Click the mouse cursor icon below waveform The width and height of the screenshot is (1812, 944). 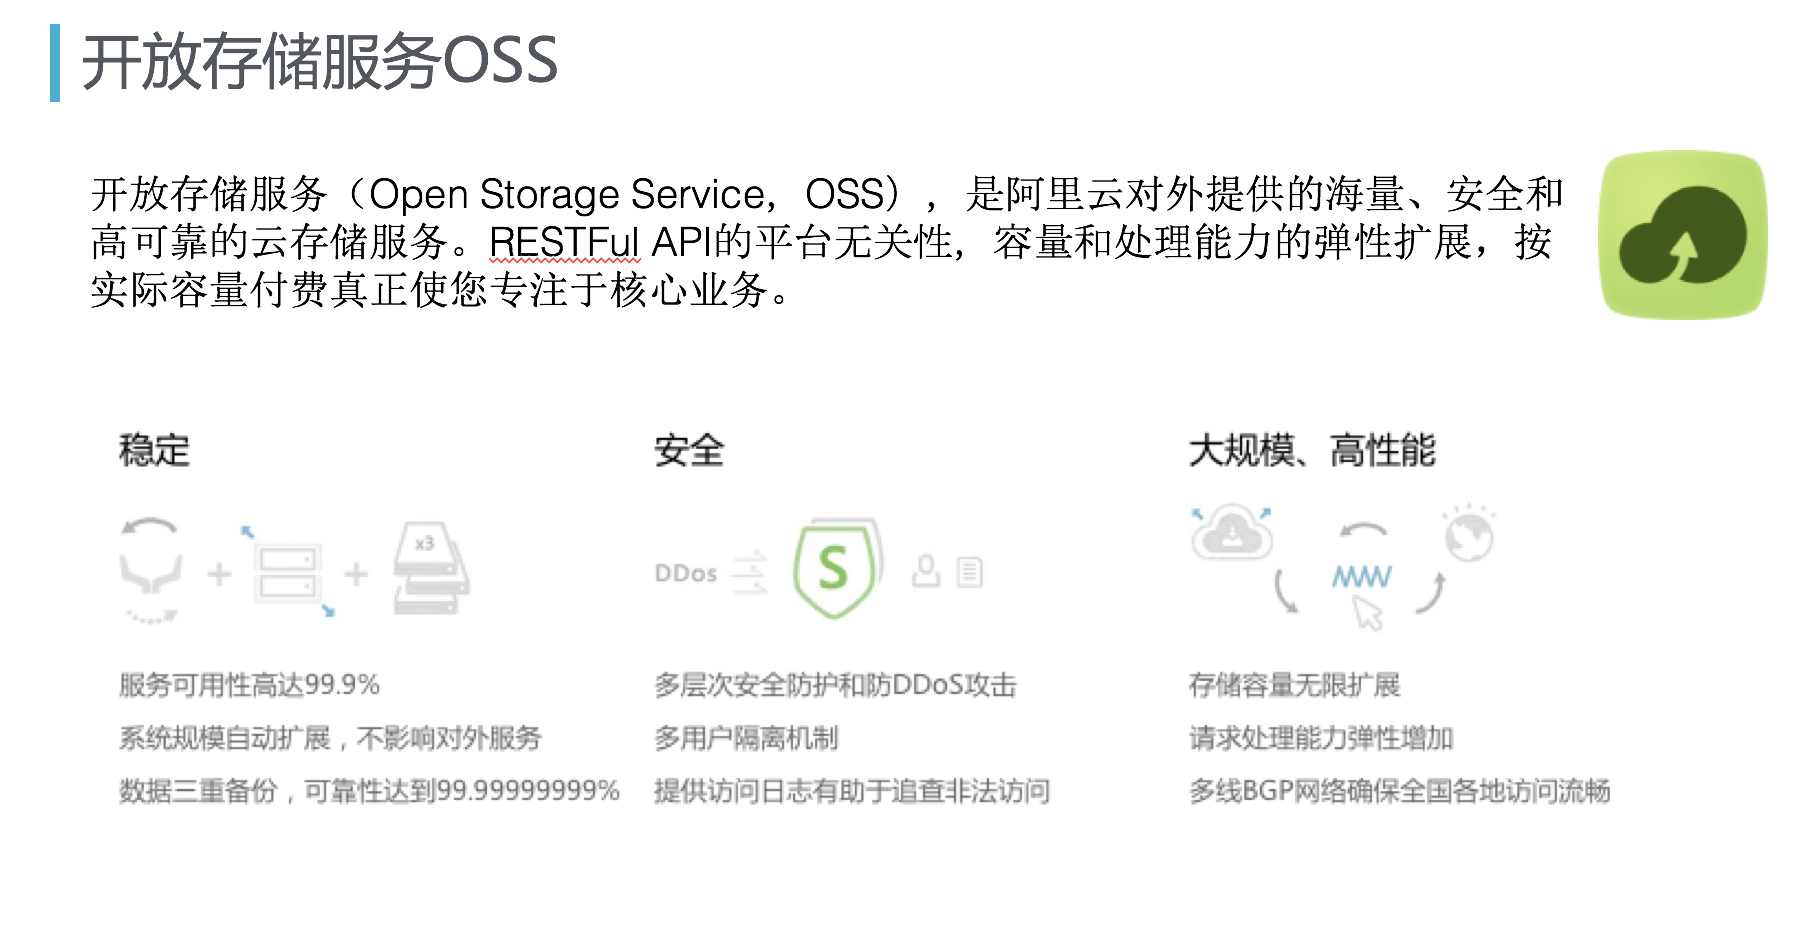1367,612
